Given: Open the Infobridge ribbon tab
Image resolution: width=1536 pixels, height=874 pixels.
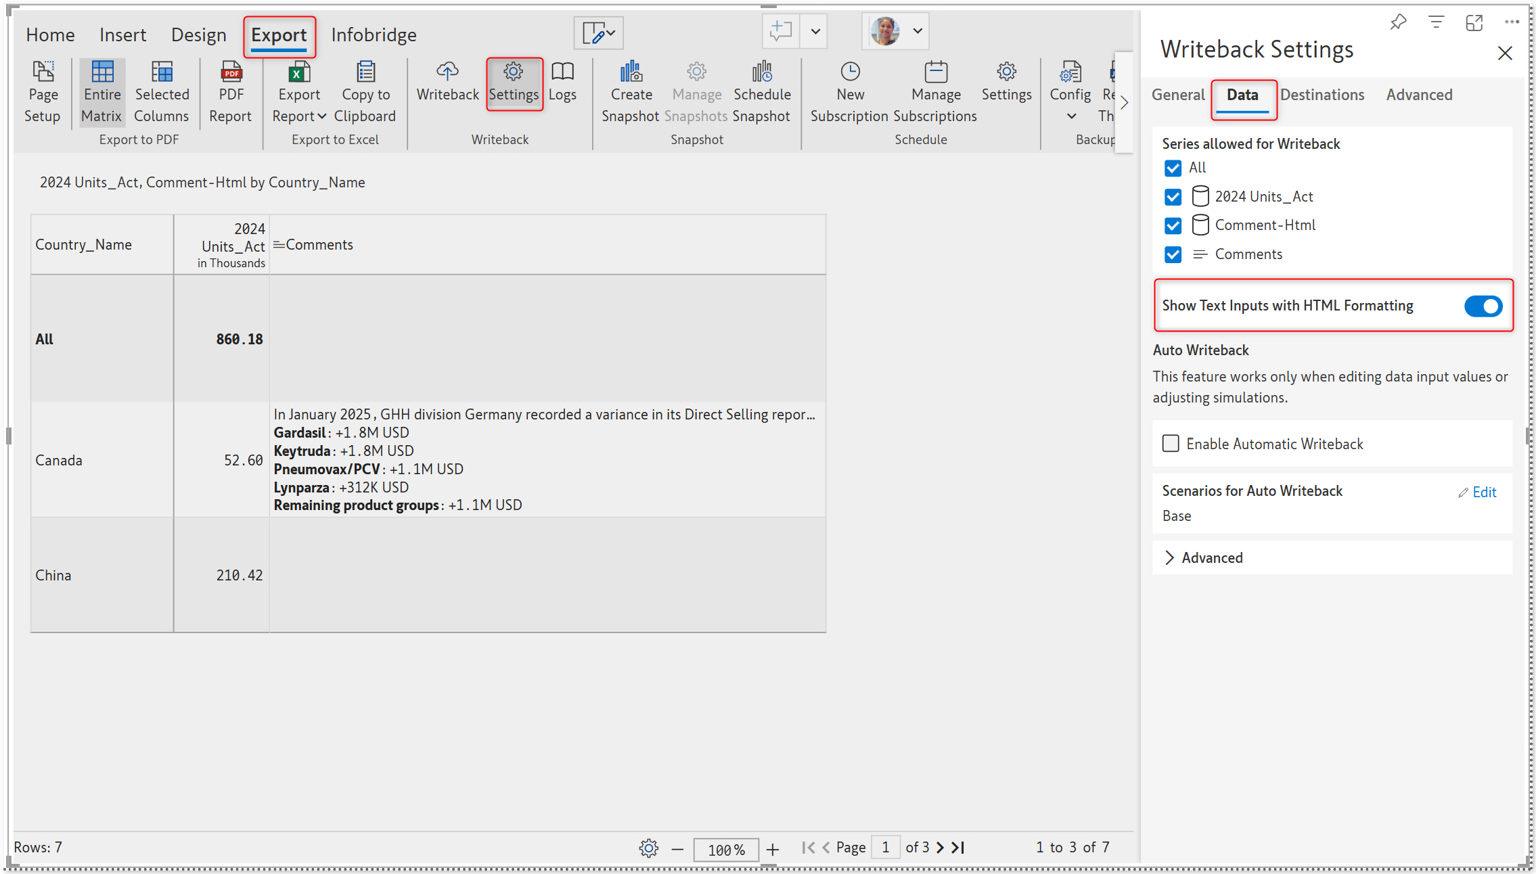Looking at the screenshot, I should click(x=373, y=35).
